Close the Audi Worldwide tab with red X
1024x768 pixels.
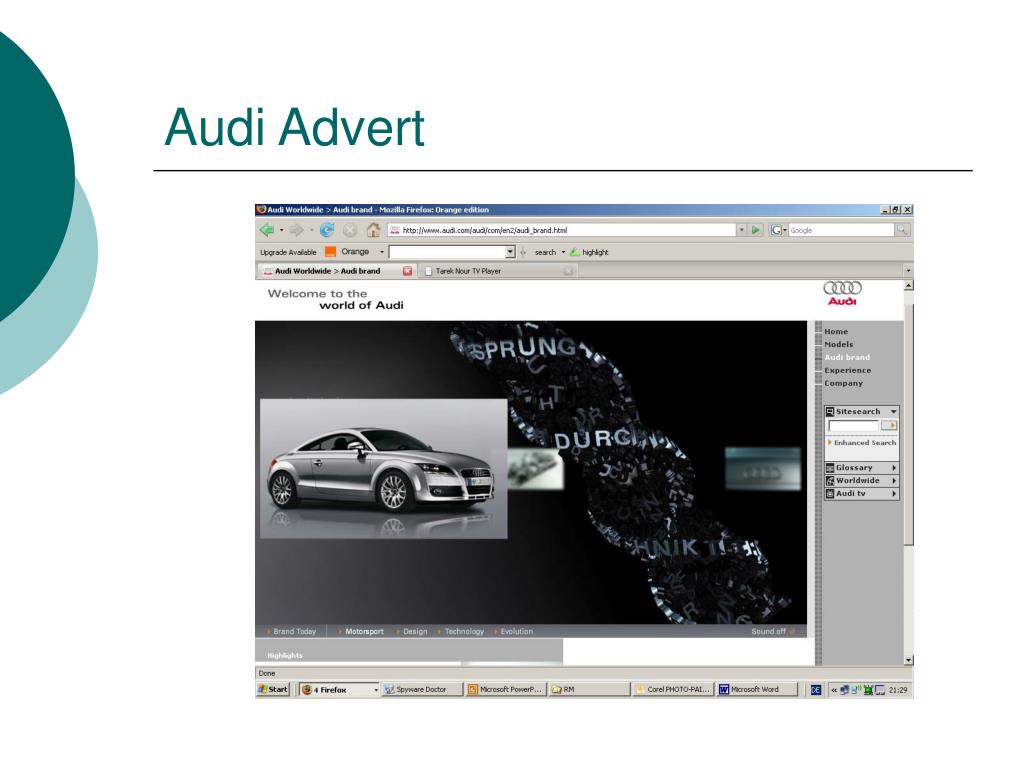[408, 271]
